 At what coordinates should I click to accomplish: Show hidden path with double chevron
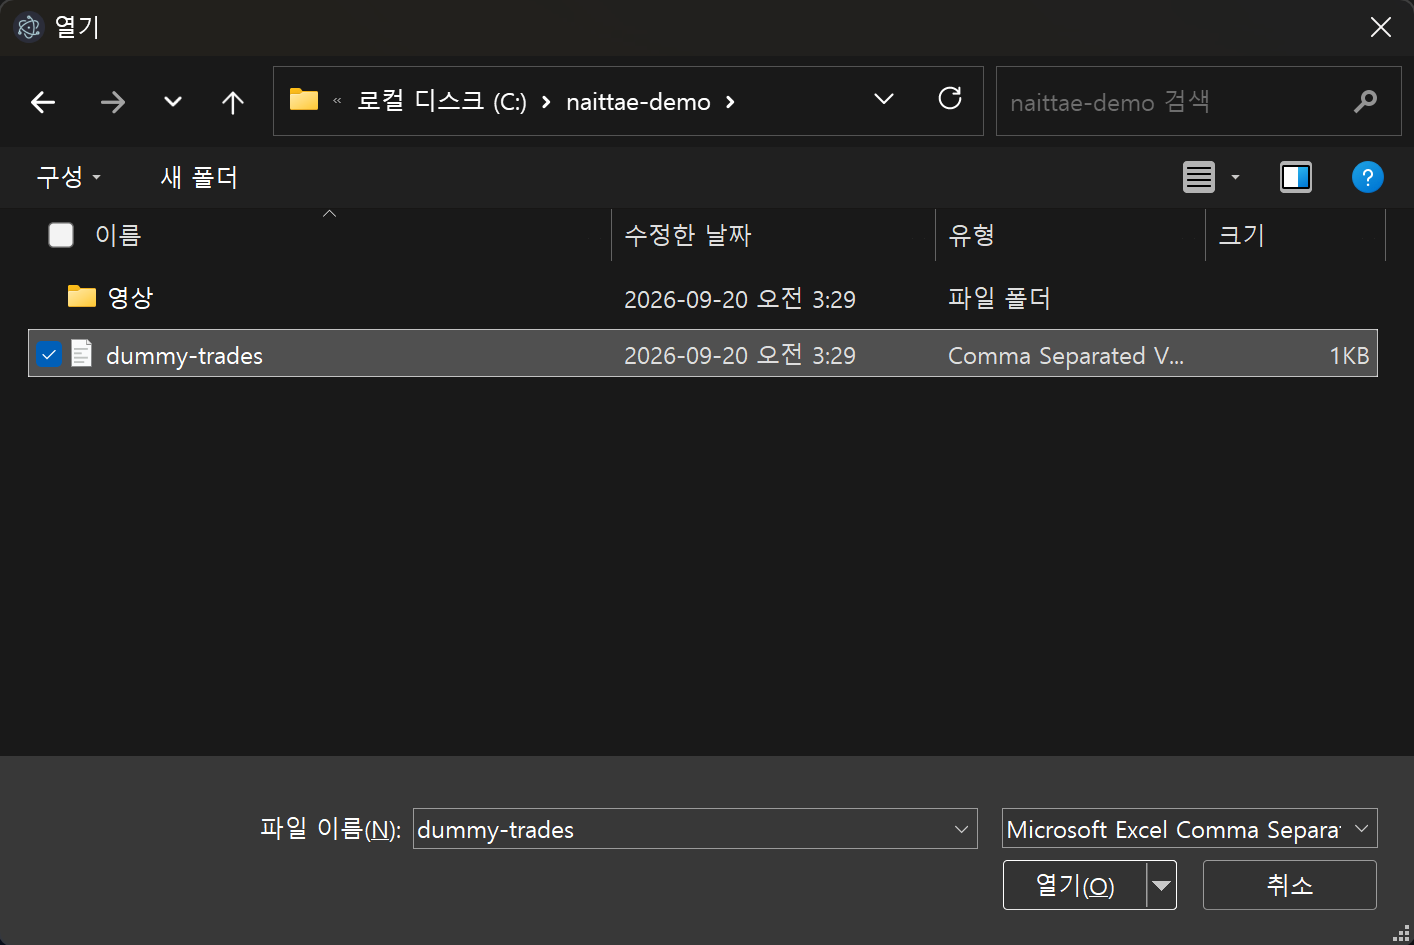coord(337,101)
